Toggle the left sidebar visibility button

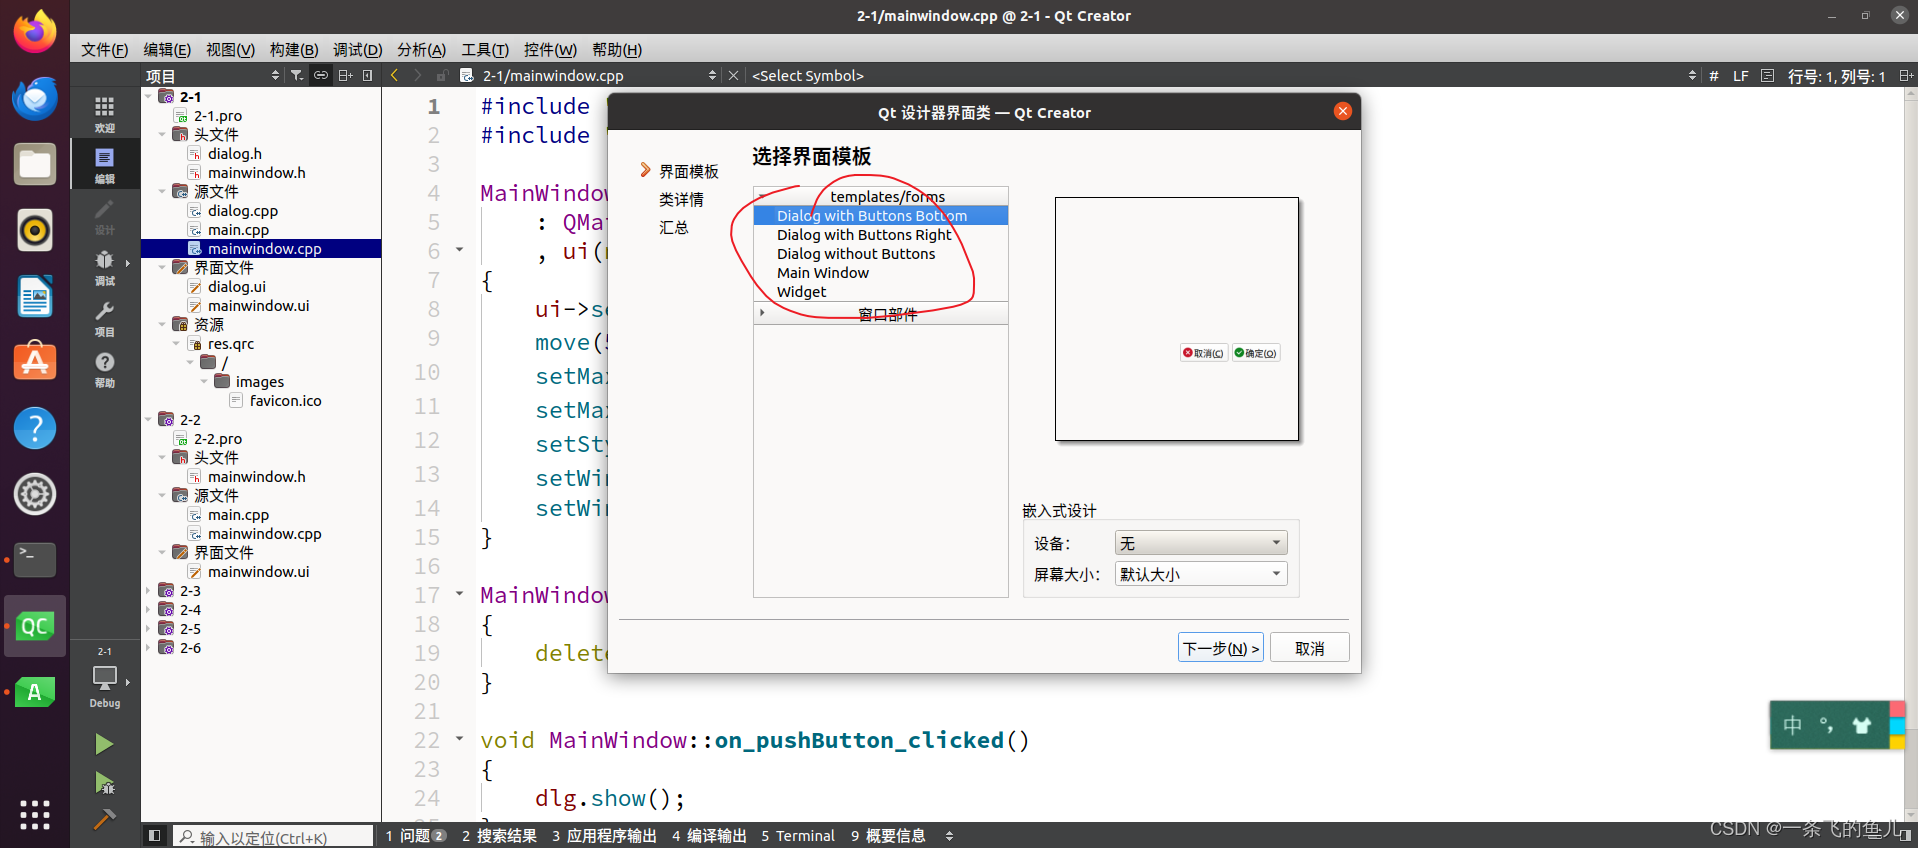tap(154, 835)
